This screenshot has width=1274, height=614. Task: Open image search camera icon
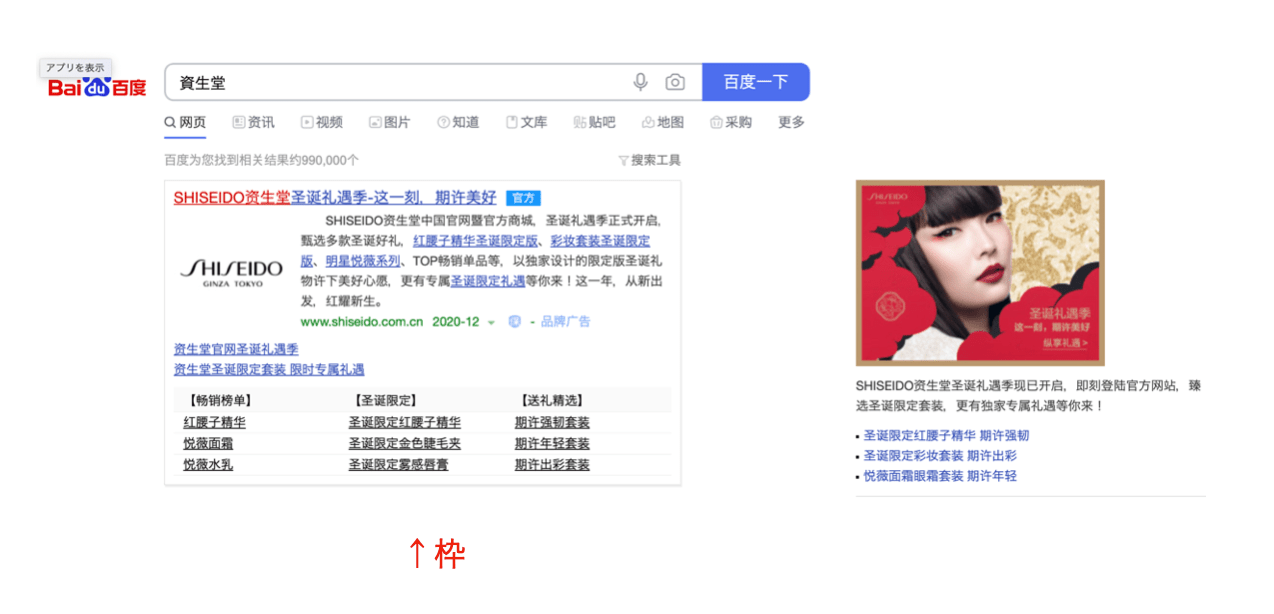[676, 82]
